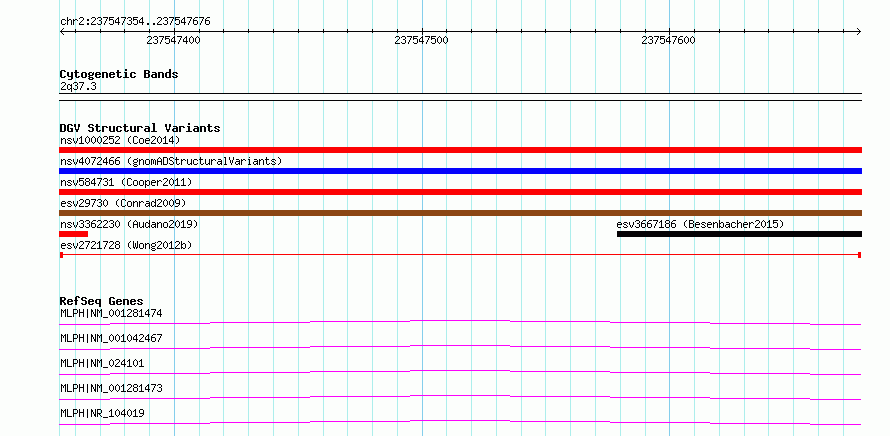This screenshot has width=890, height=436.
Task: Click the MLPH|NR_104019 transcript label
Action: [x=102, y=413]
